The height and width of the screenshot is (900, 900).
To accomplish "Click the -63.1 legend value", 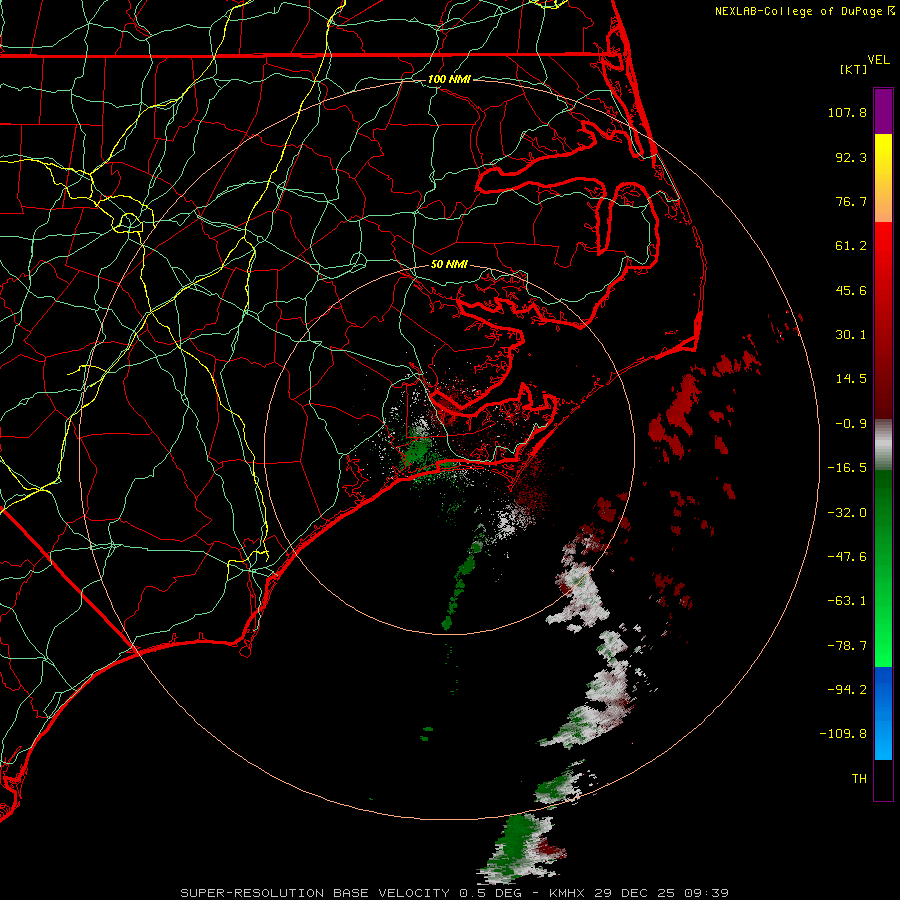I will tap(847, 601).
